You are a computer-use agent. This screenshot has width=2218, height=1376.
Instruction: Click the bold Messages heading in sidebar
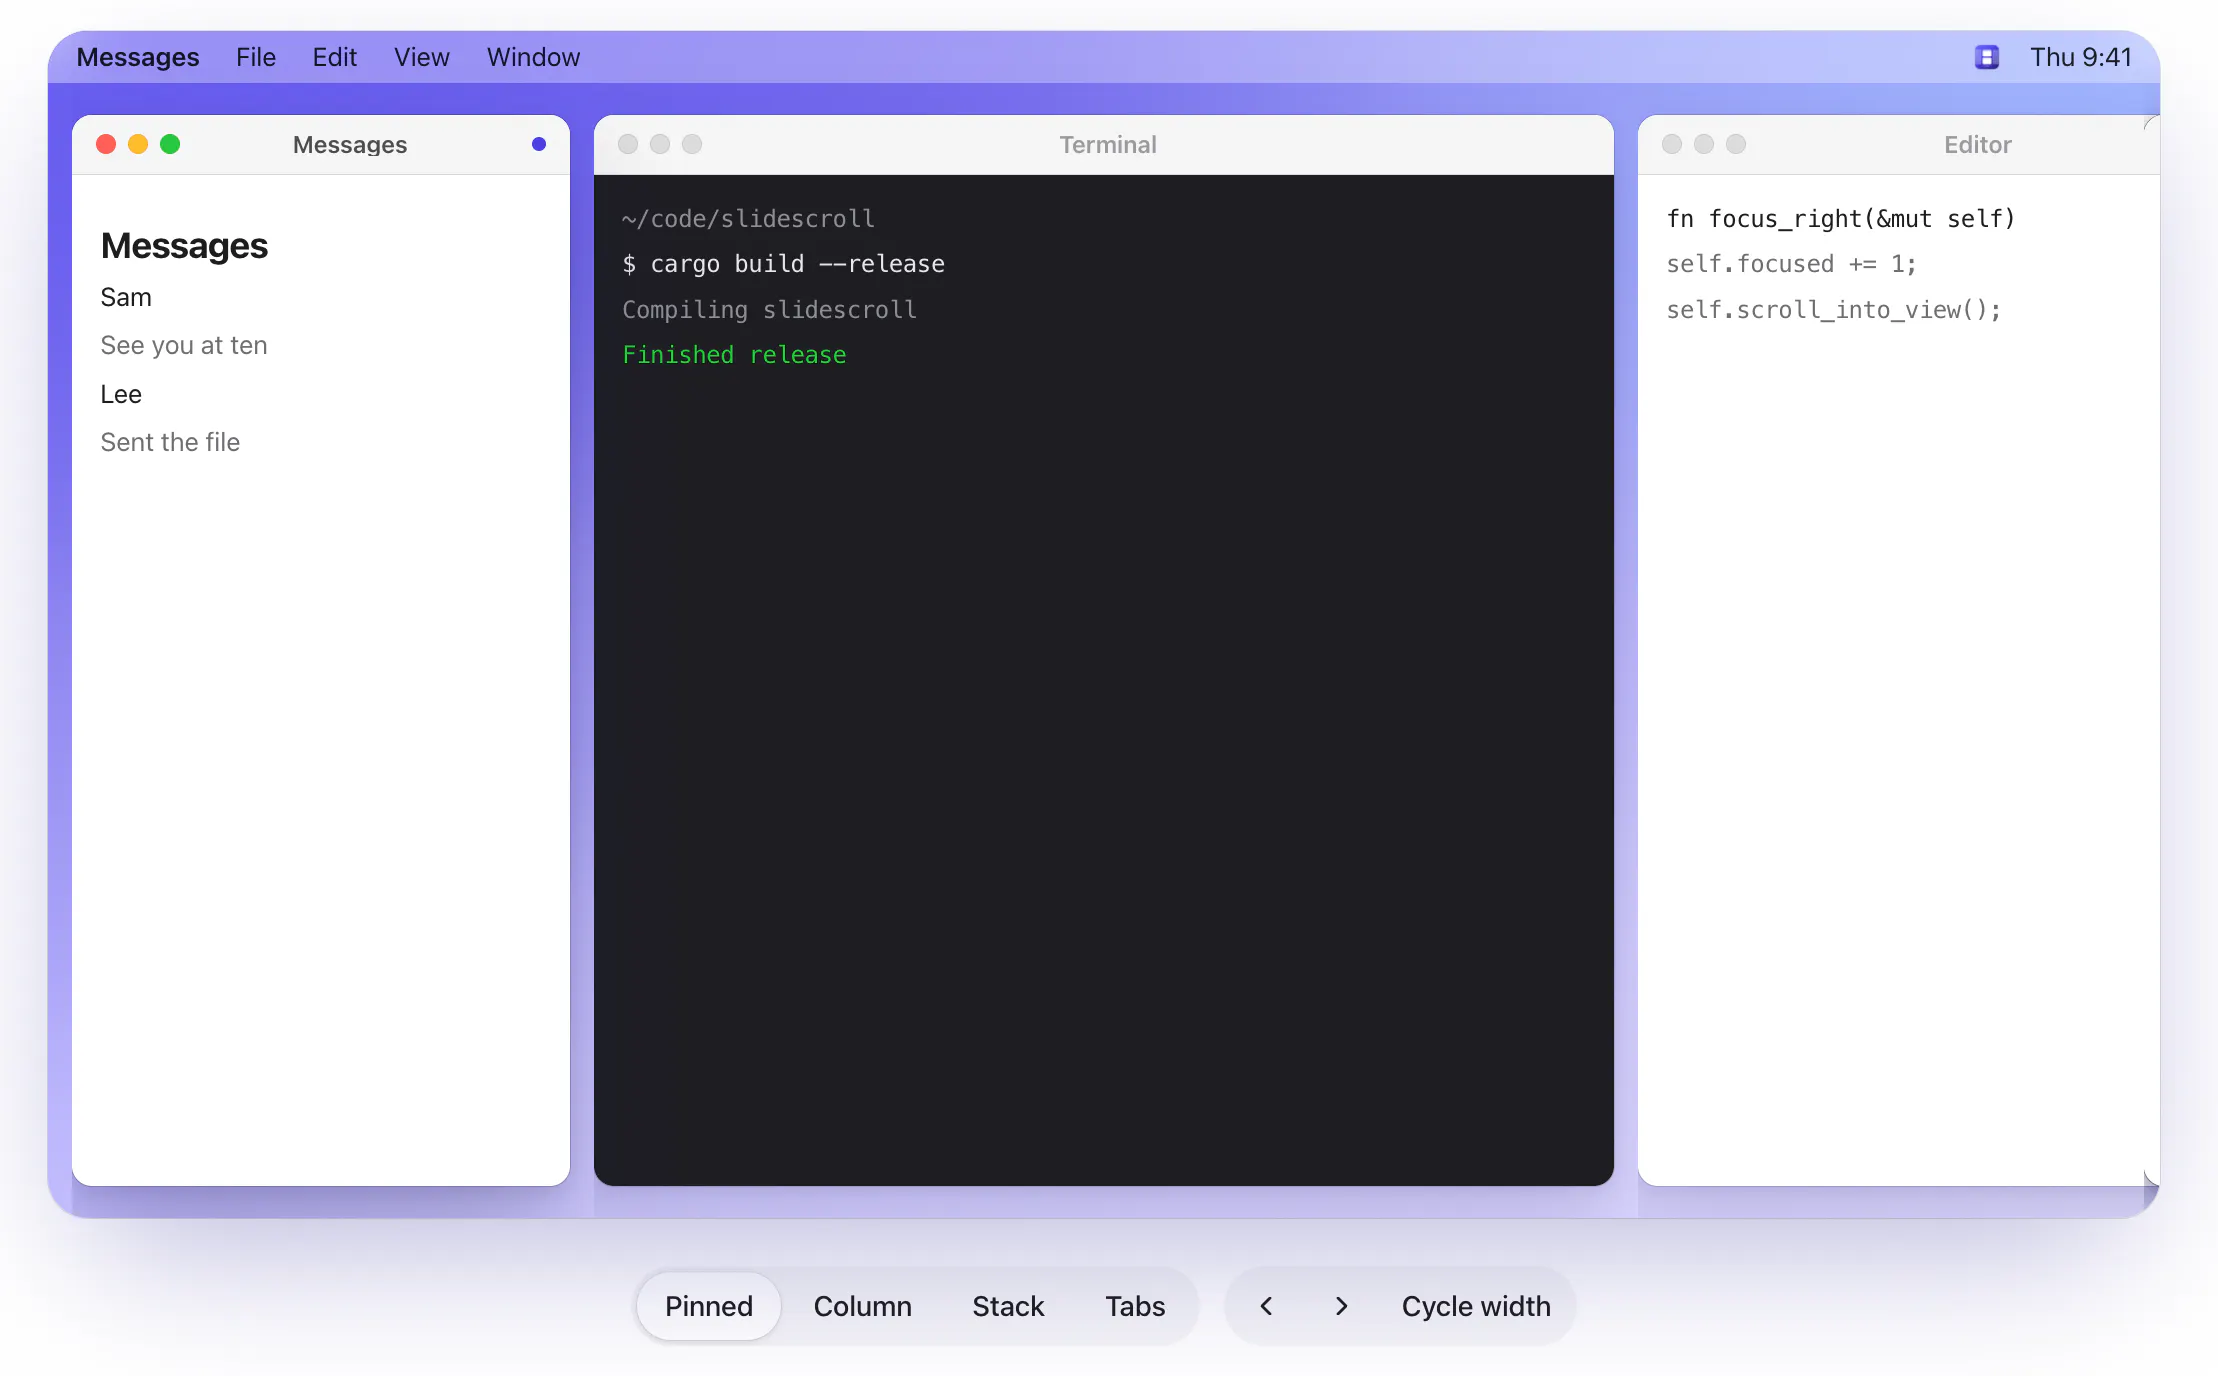click(184, 245)
